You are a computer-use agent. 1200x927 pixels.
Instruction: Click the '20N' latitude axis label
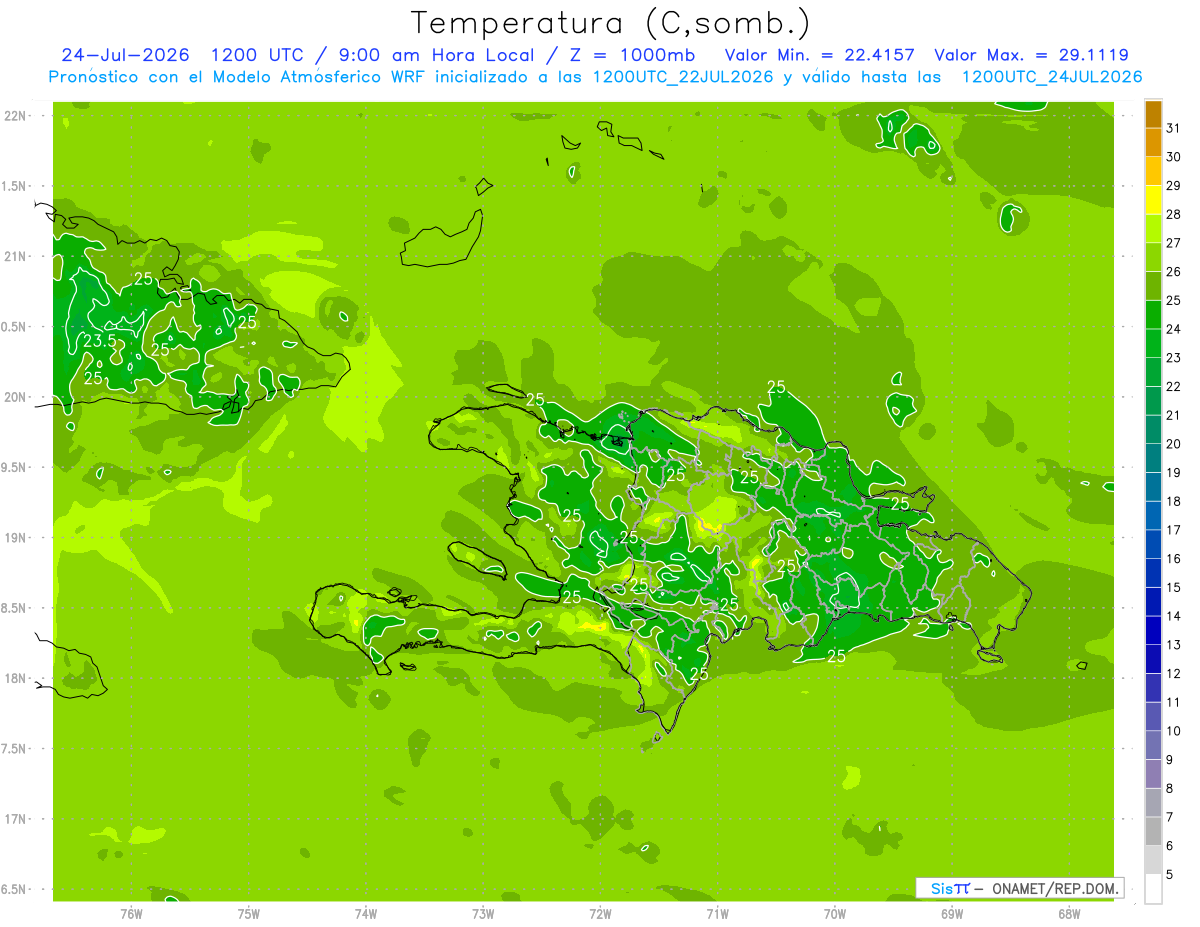(x=16, y=397)
